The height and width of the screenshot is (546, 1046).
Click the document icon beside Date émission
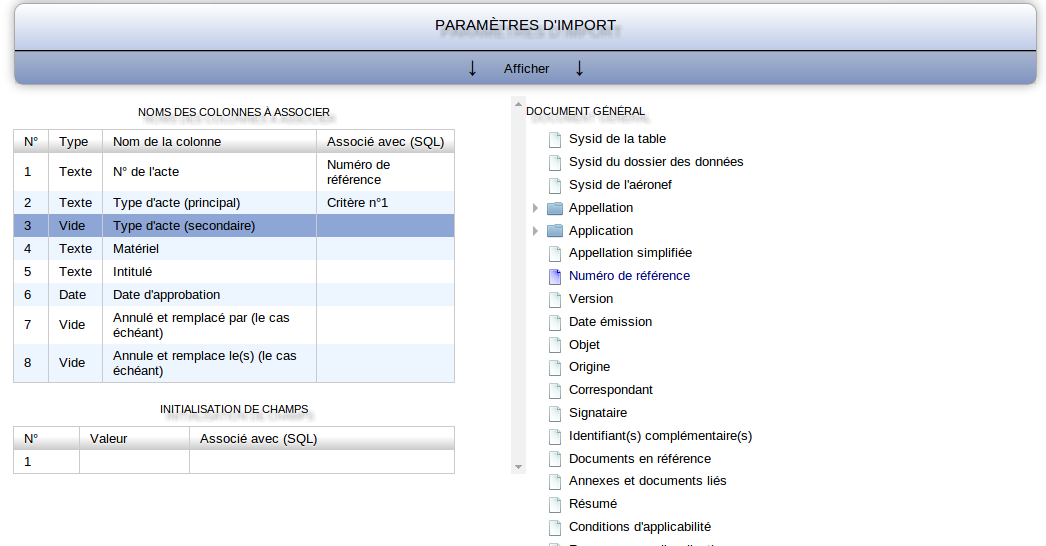[x=554, y=322]
